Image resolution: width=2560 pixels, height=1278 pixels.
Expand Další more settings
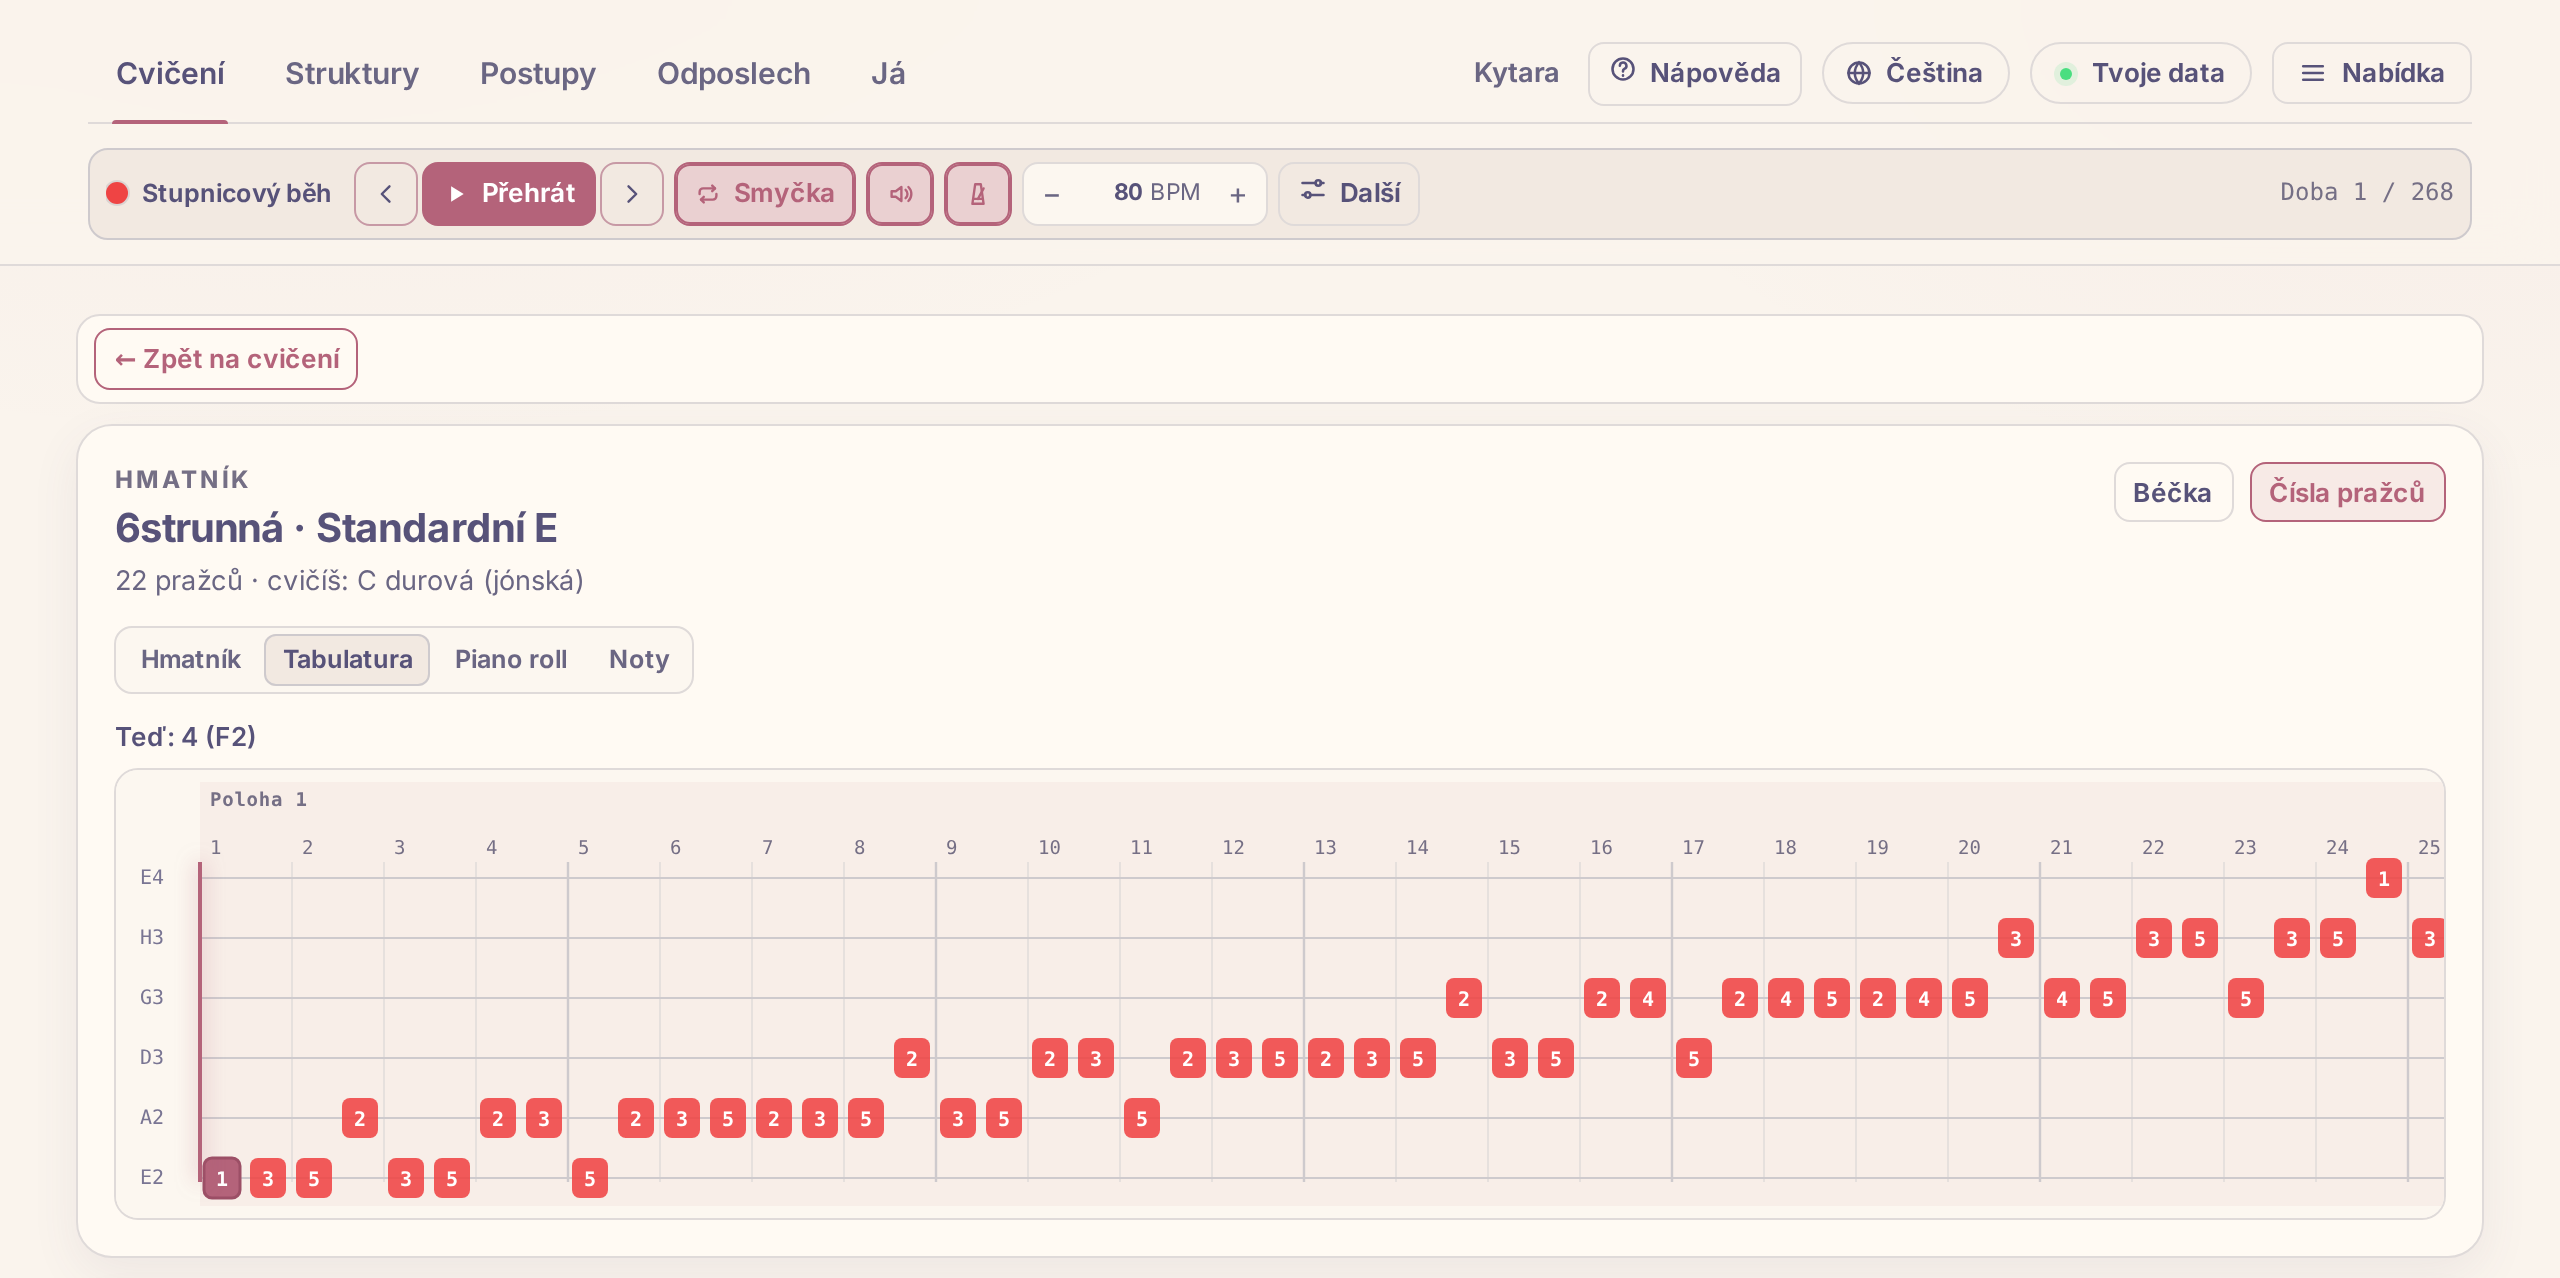click(1349, 194)
